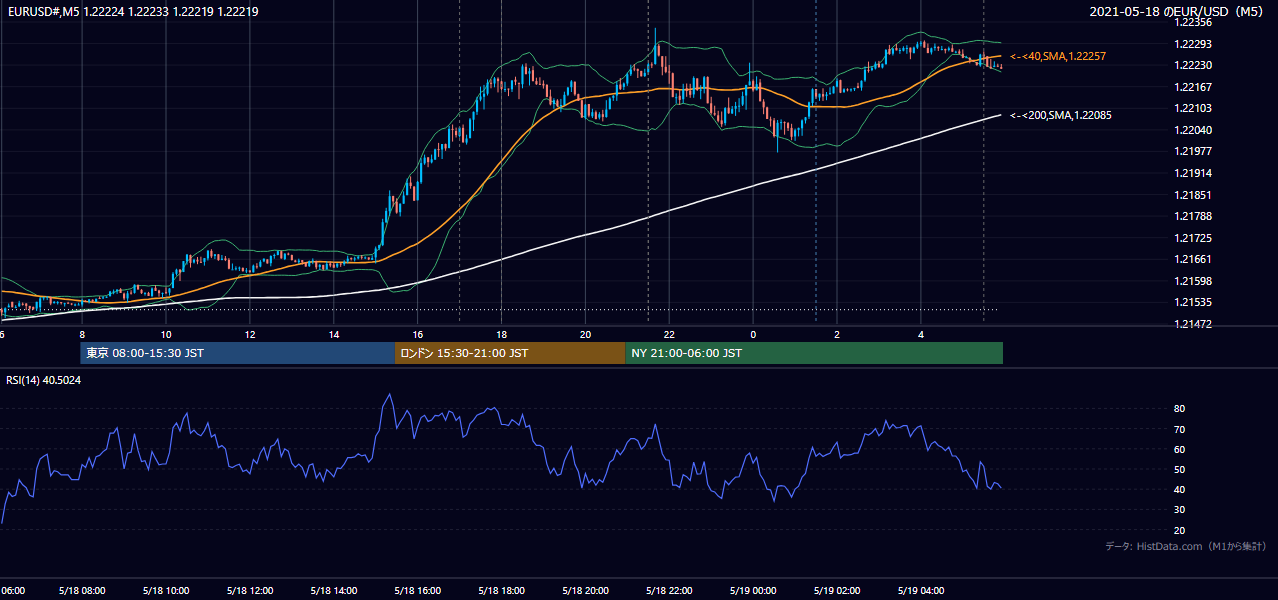The width and height of the screenshot is (1278, 600).
Task: Click price level 1.22040 on the axis
Action: tap(1193, 130)
